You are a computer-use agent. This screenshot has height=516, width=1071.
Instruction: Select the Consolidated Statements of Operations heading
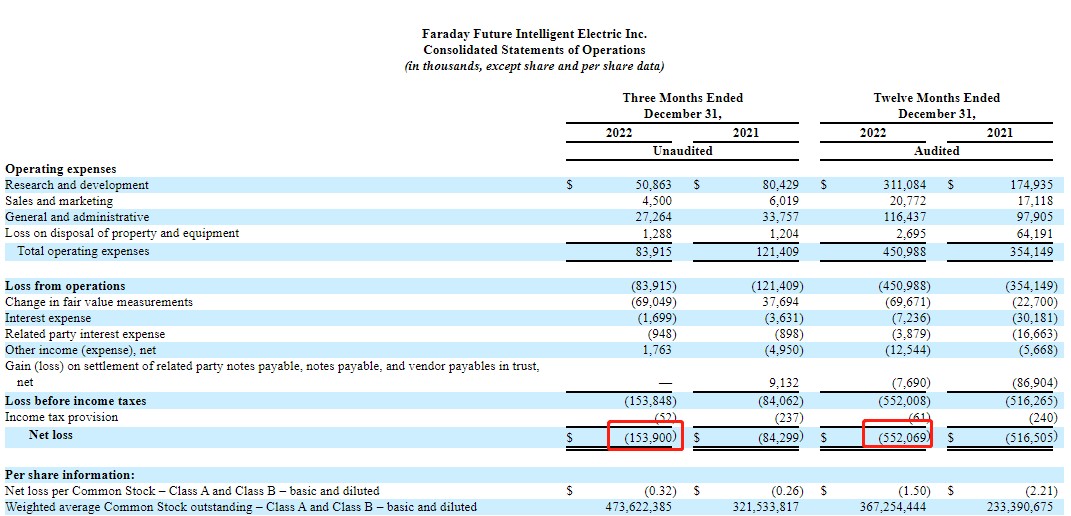click(534, 50)
